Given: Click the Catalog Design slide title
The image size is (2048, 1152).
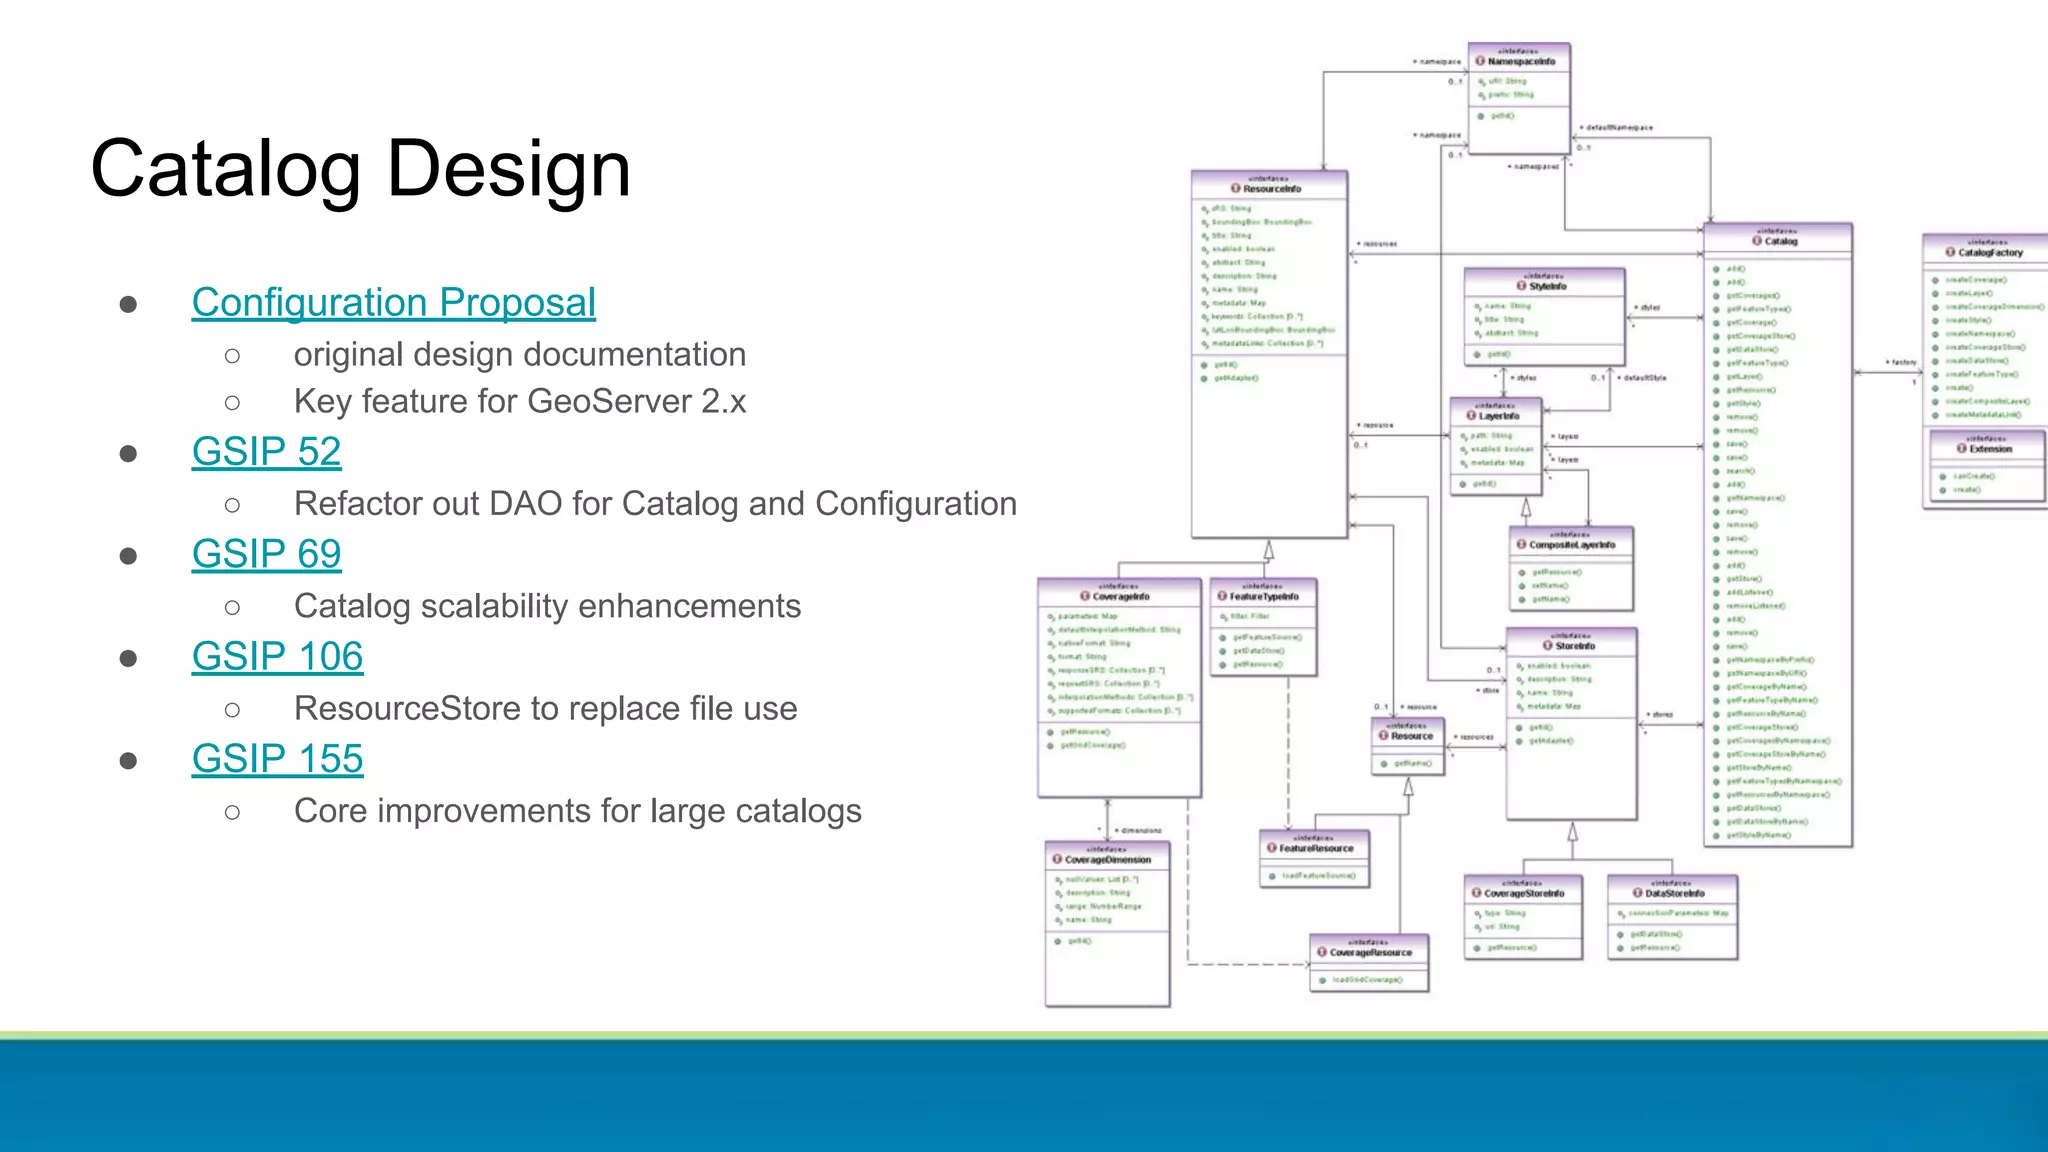Looking at the screenshot, I should (360, 169).
